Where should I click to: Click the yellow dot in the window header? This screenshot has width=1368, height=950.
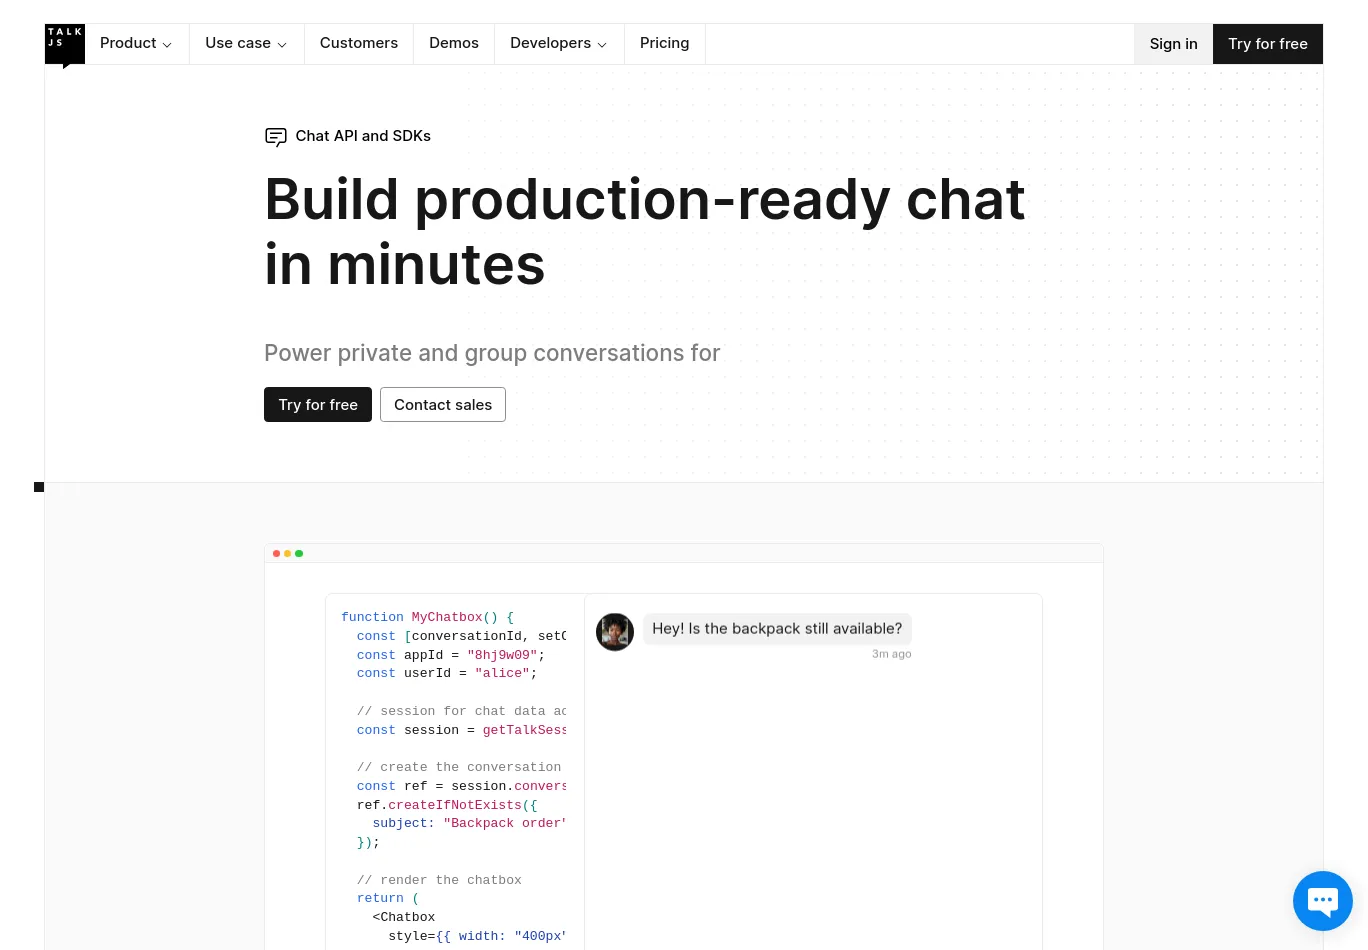tap(288, 553)
